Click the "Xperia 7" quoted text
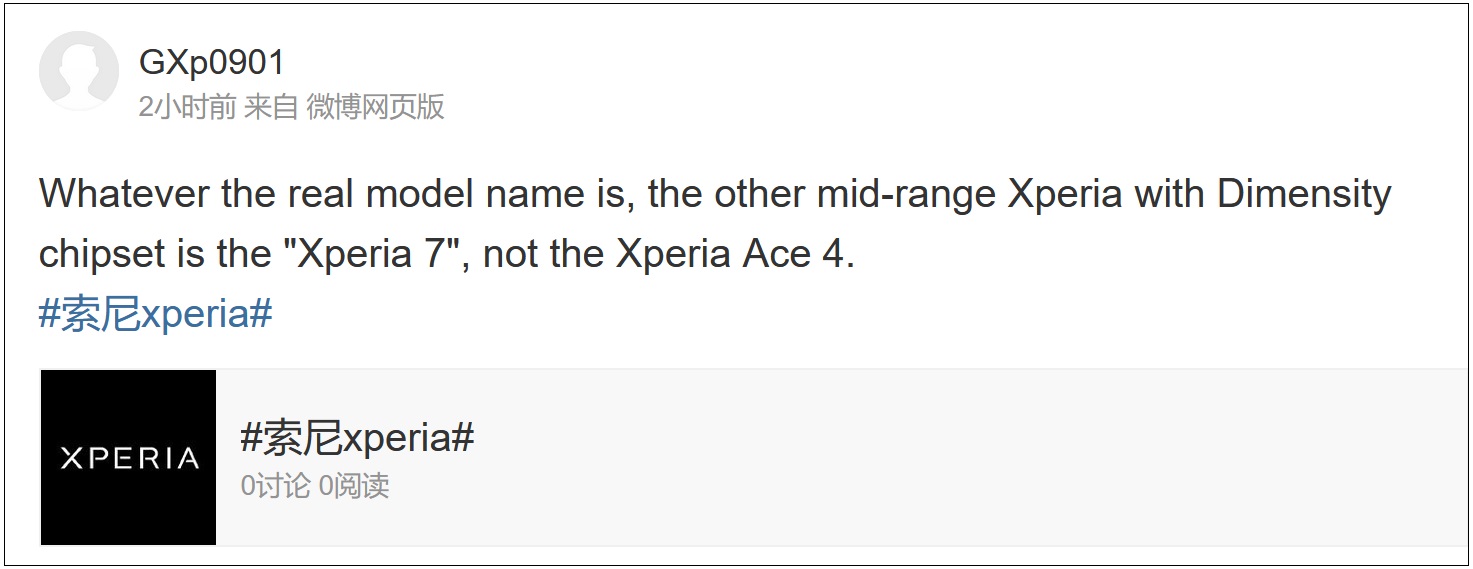 coord(378,254)
